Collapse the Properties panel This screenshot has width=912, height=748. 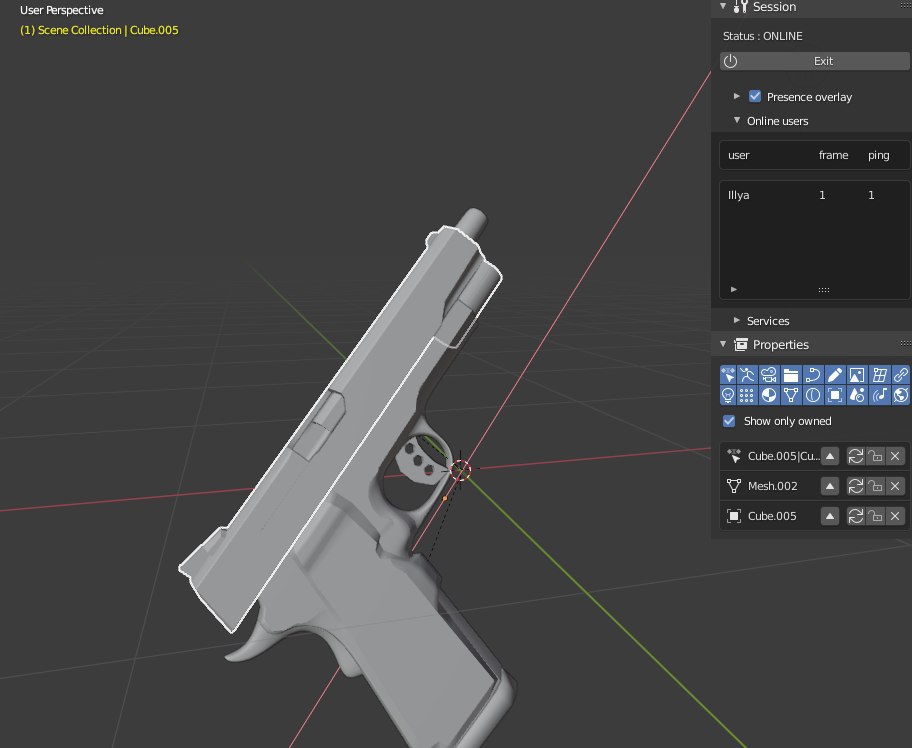click(723, 344)
